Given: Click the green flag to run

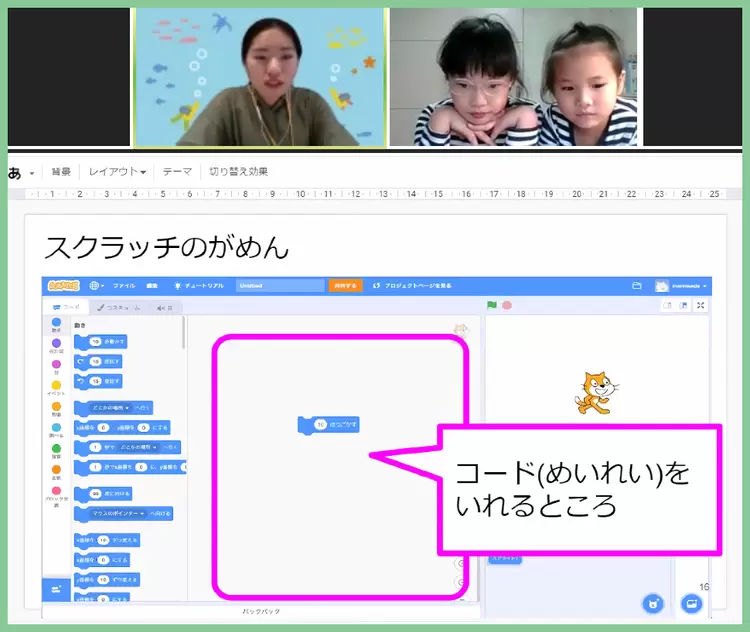Looking at the screenshot, I should pos(492,305).
